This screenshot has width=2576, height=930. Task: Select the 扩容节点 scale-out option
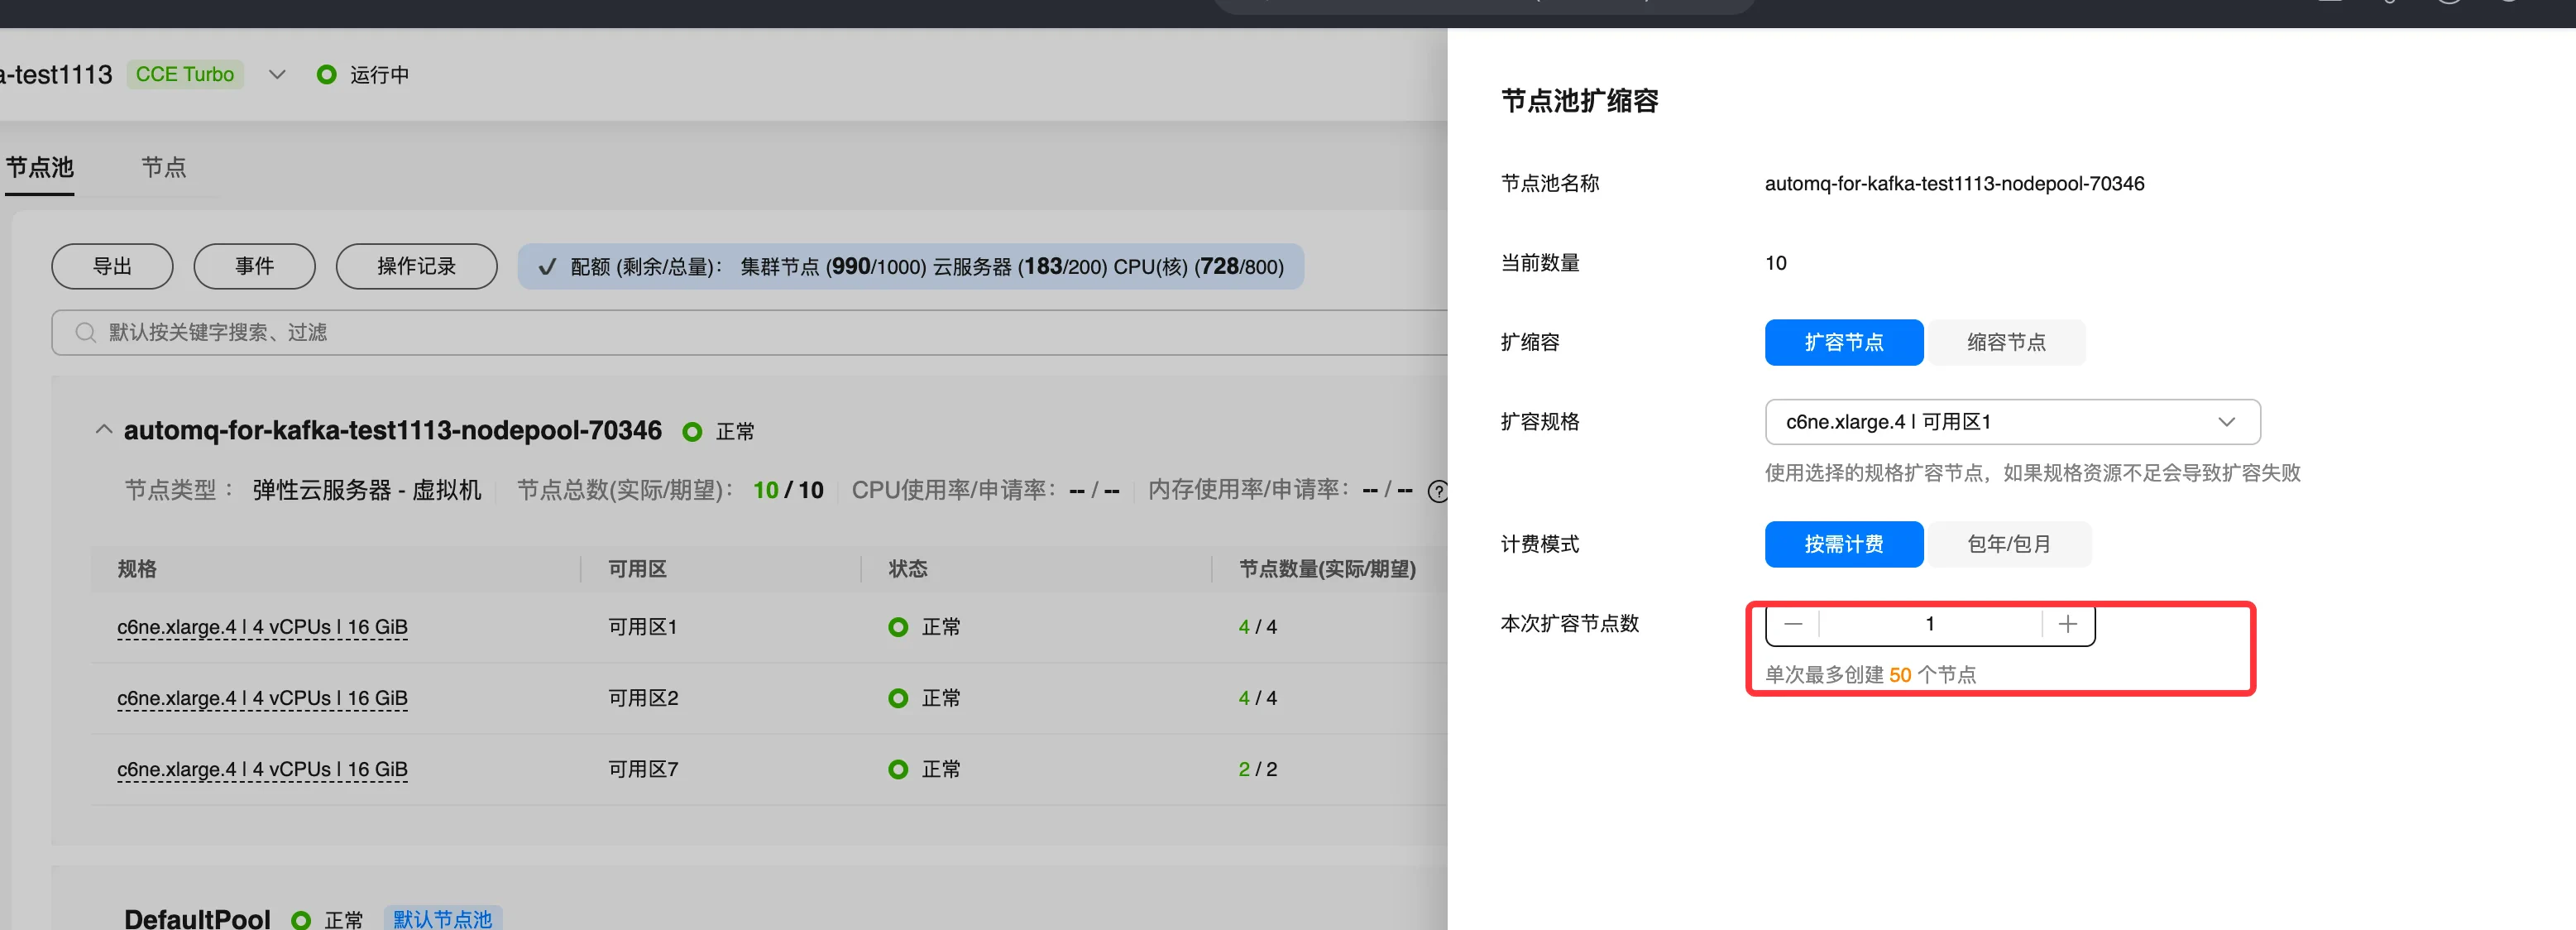pos(1843,342)
